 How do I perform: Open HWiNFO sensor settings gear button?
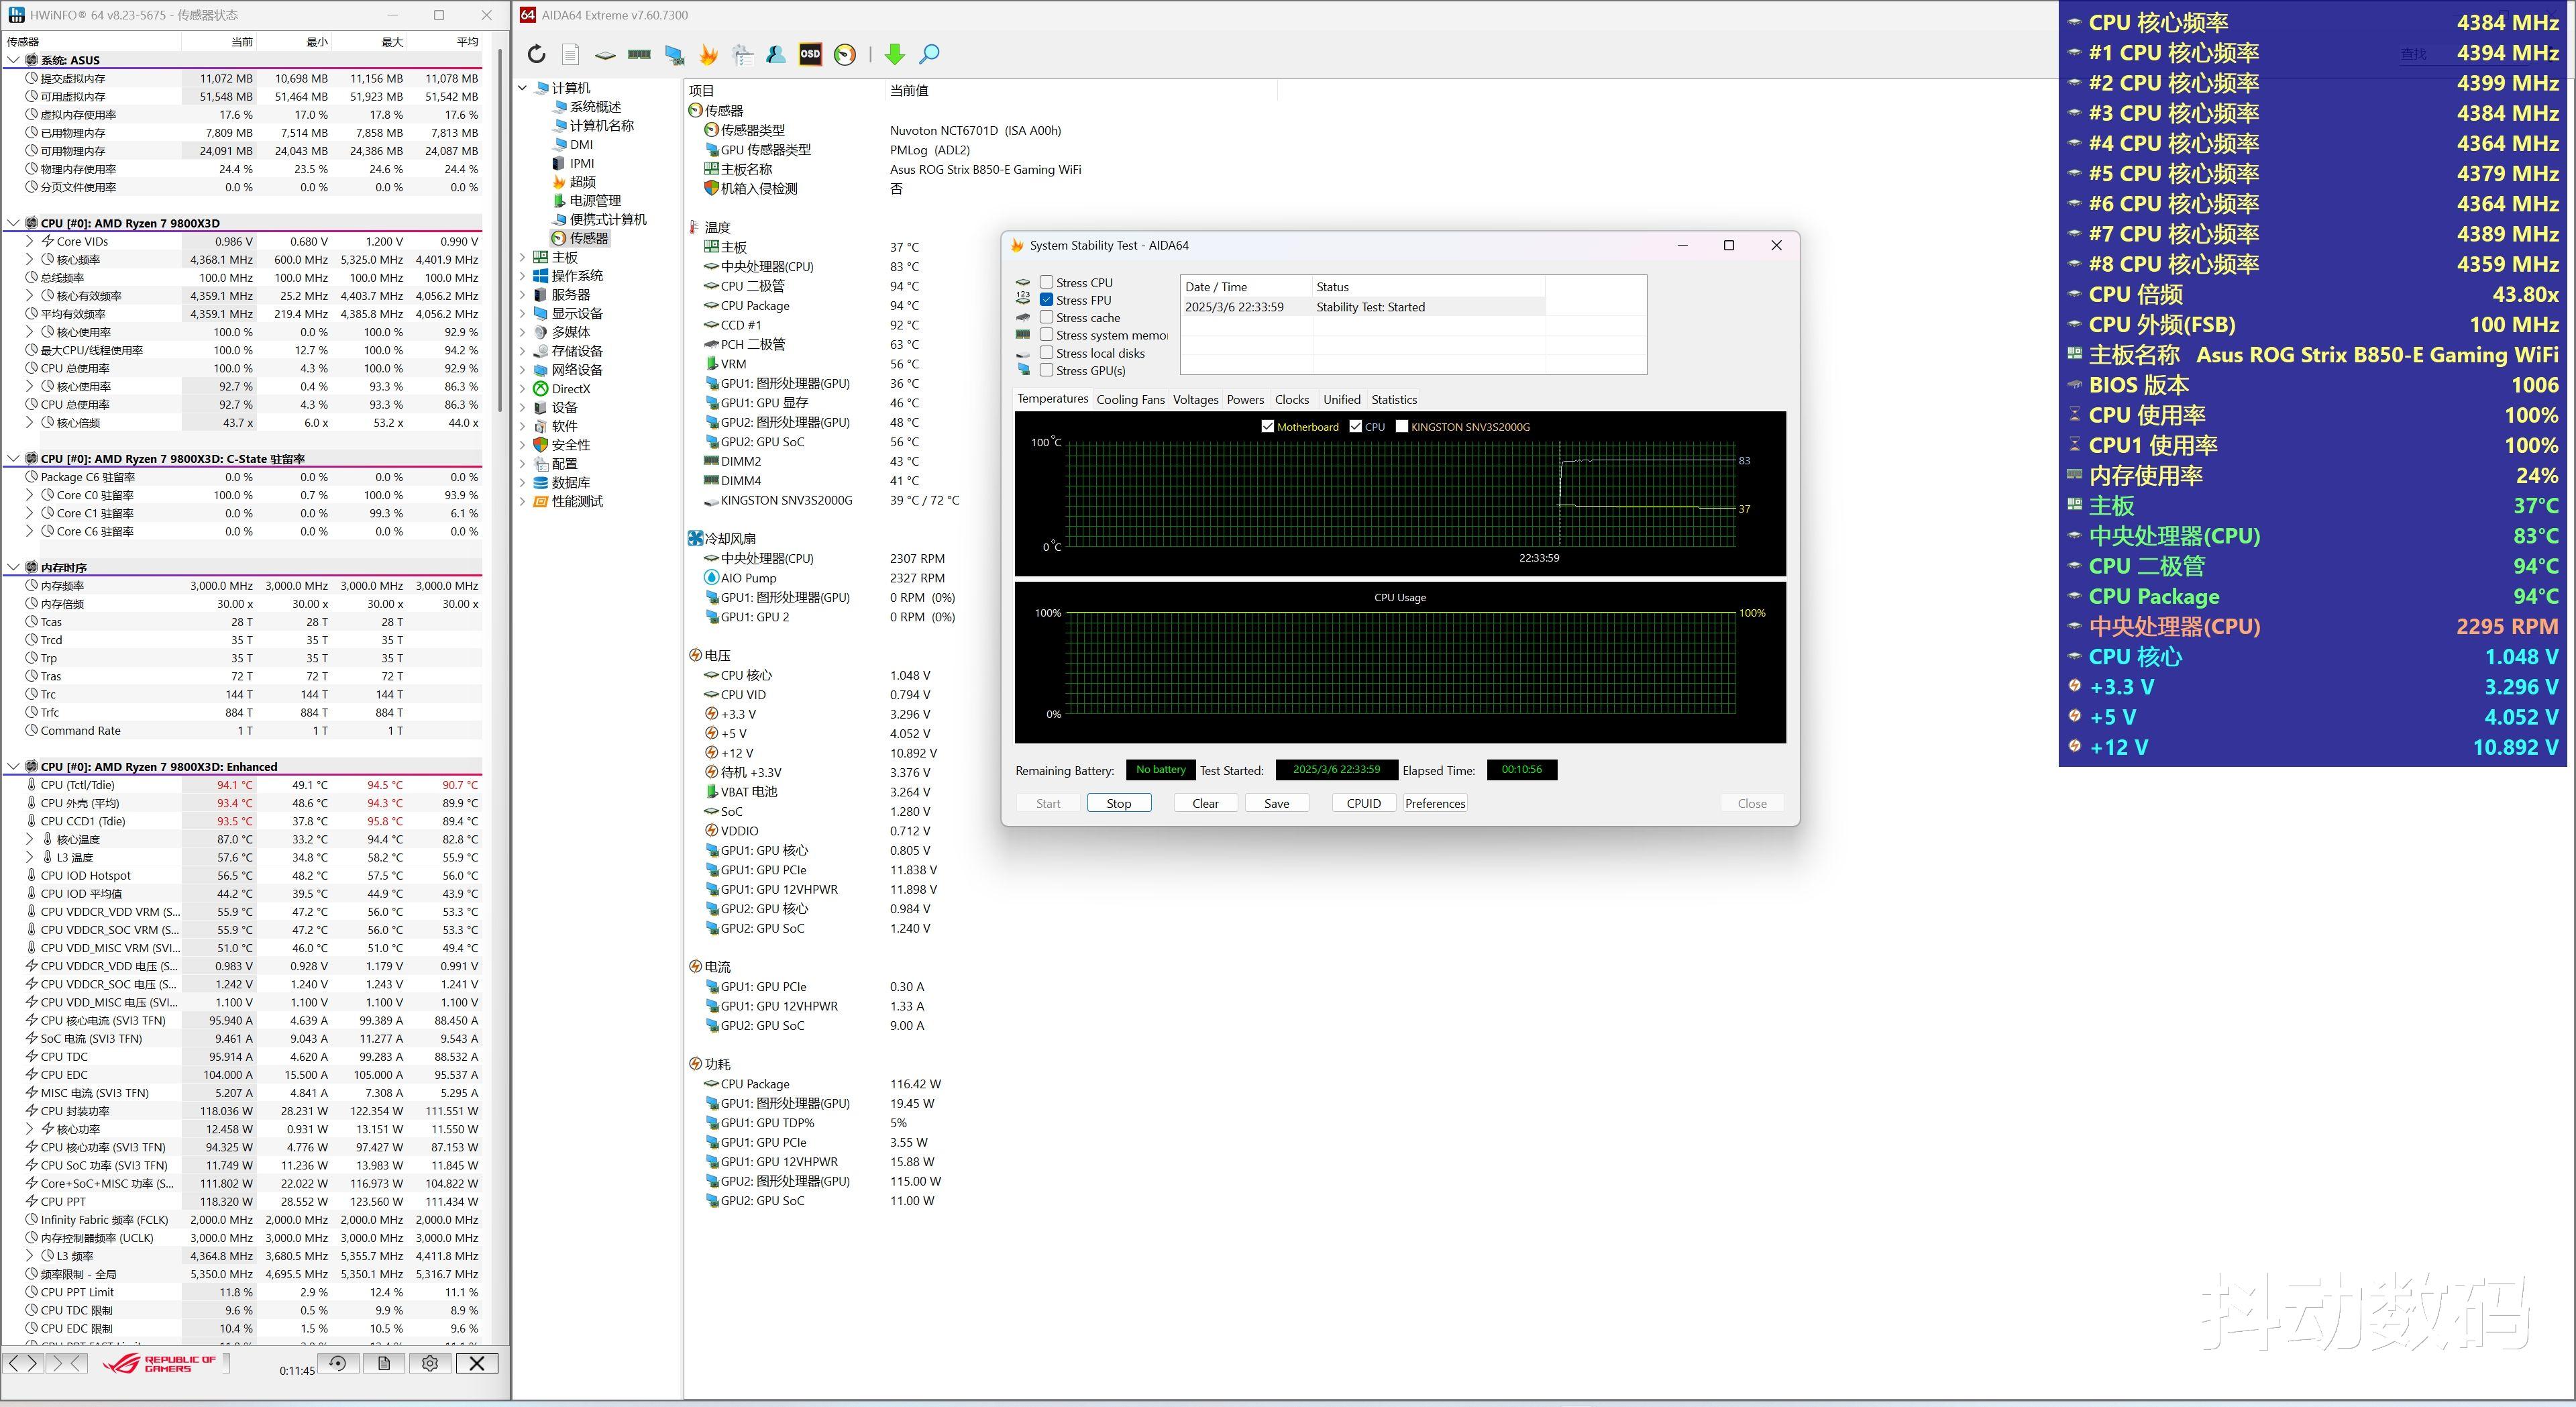[x=430, y=1364]
